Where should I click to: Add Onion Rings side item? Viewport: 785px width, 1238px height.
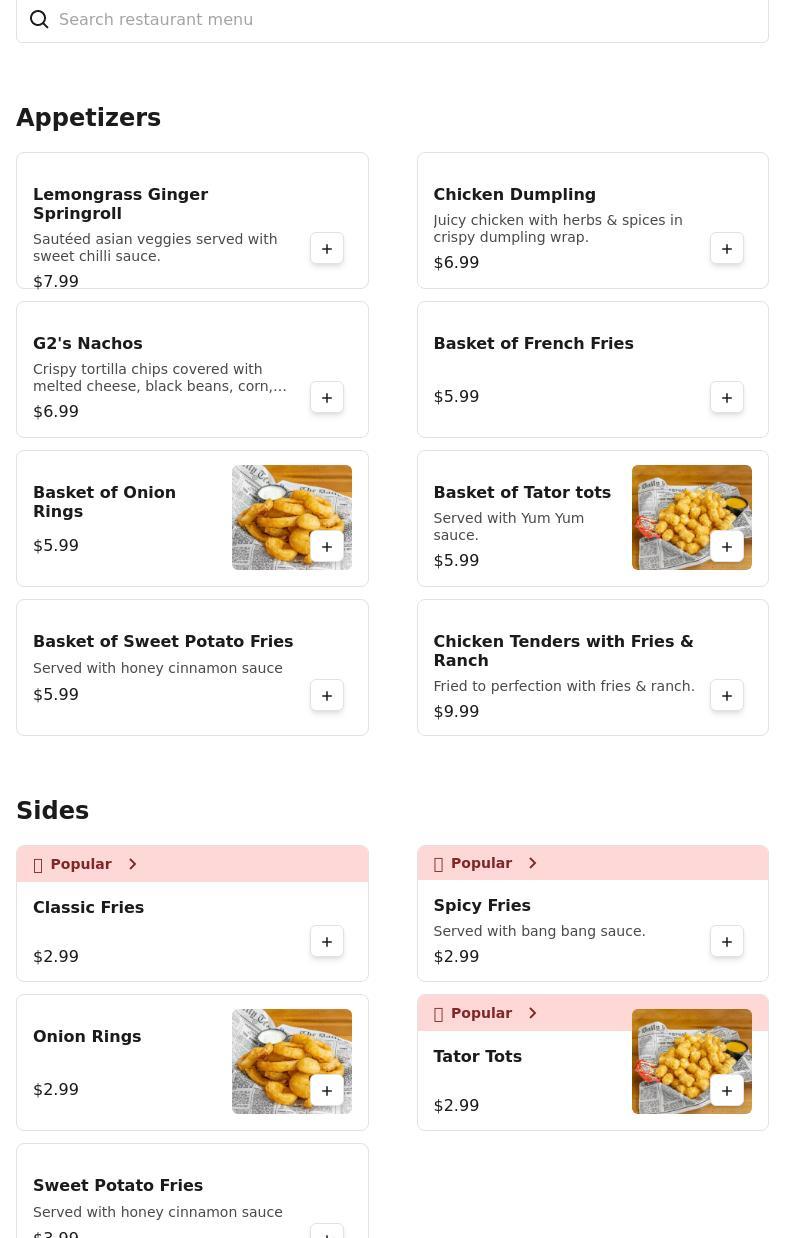[327, 1091]
